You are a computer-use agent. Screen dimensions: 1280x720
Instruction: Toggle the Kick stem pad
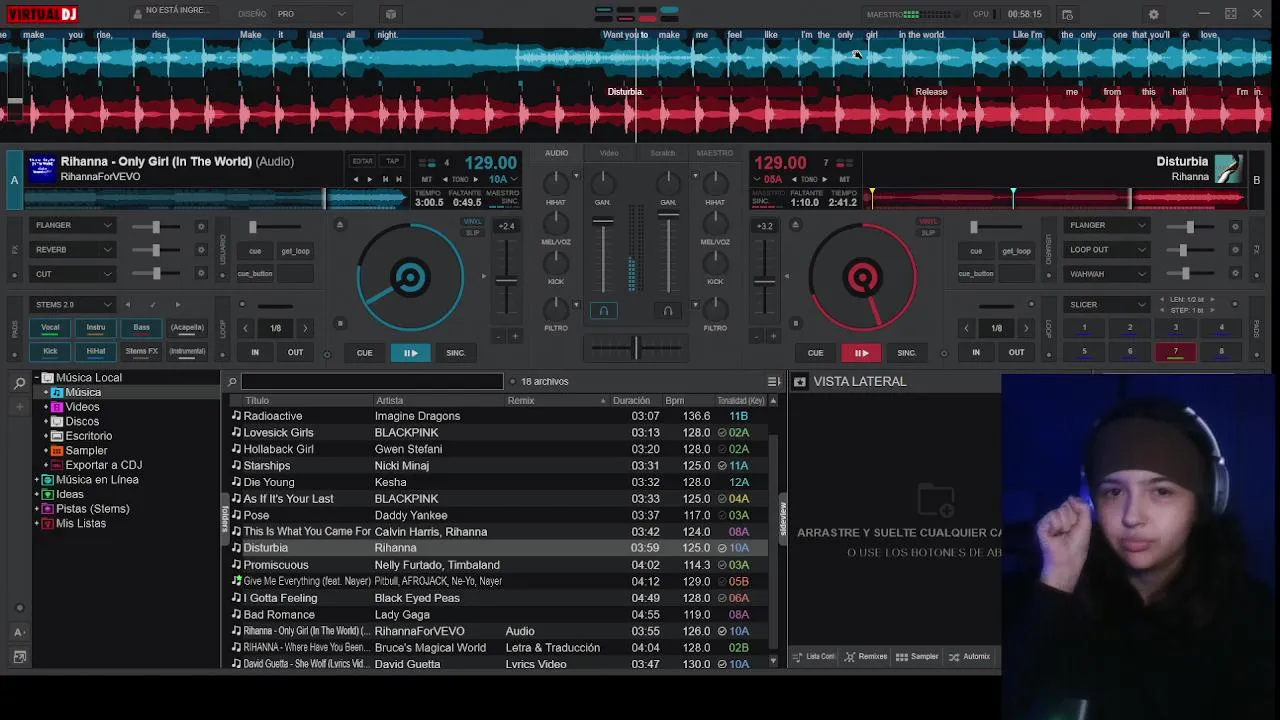tap(50, 352)
